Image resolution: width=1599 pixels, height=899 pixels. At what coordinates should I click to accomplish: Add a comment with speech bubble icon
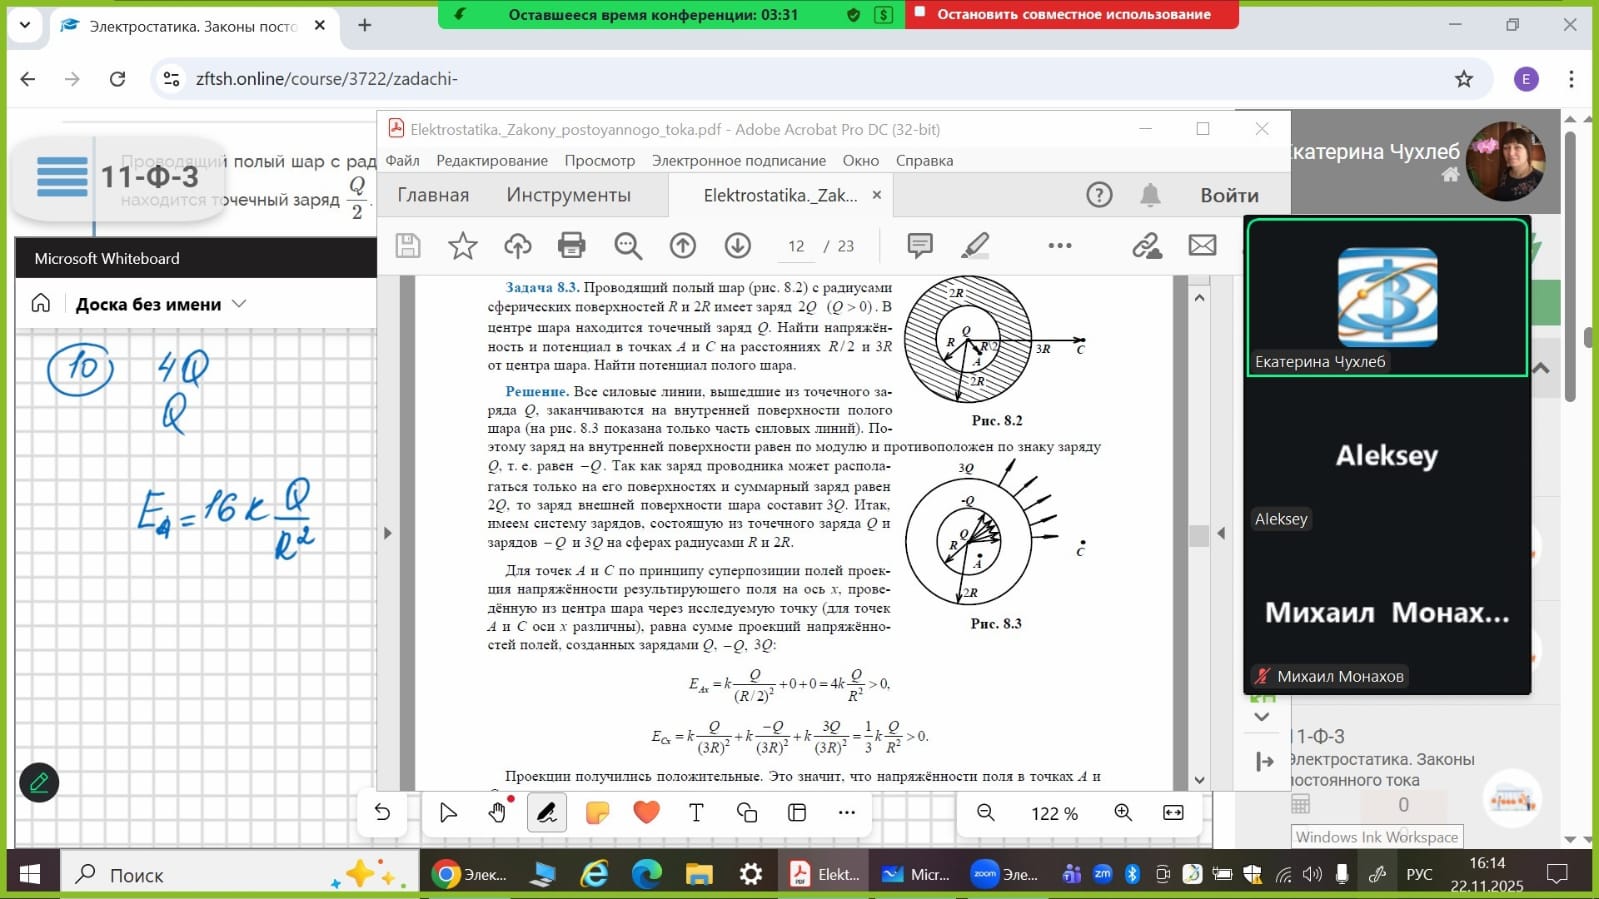(919, 245)
